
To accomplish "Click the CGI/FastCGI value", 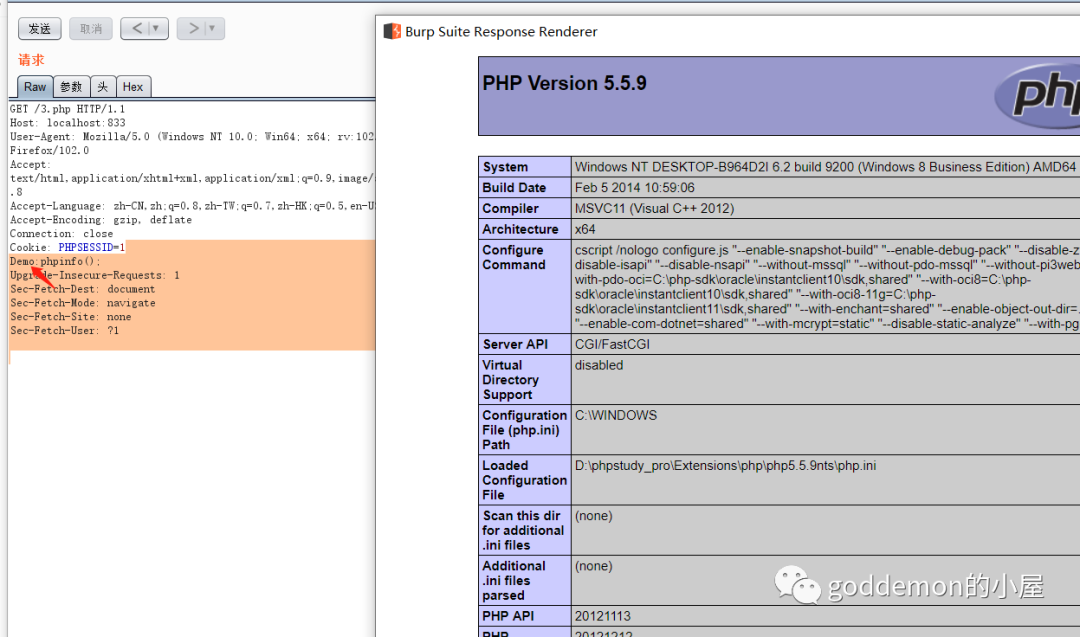I will coord(612,344).
